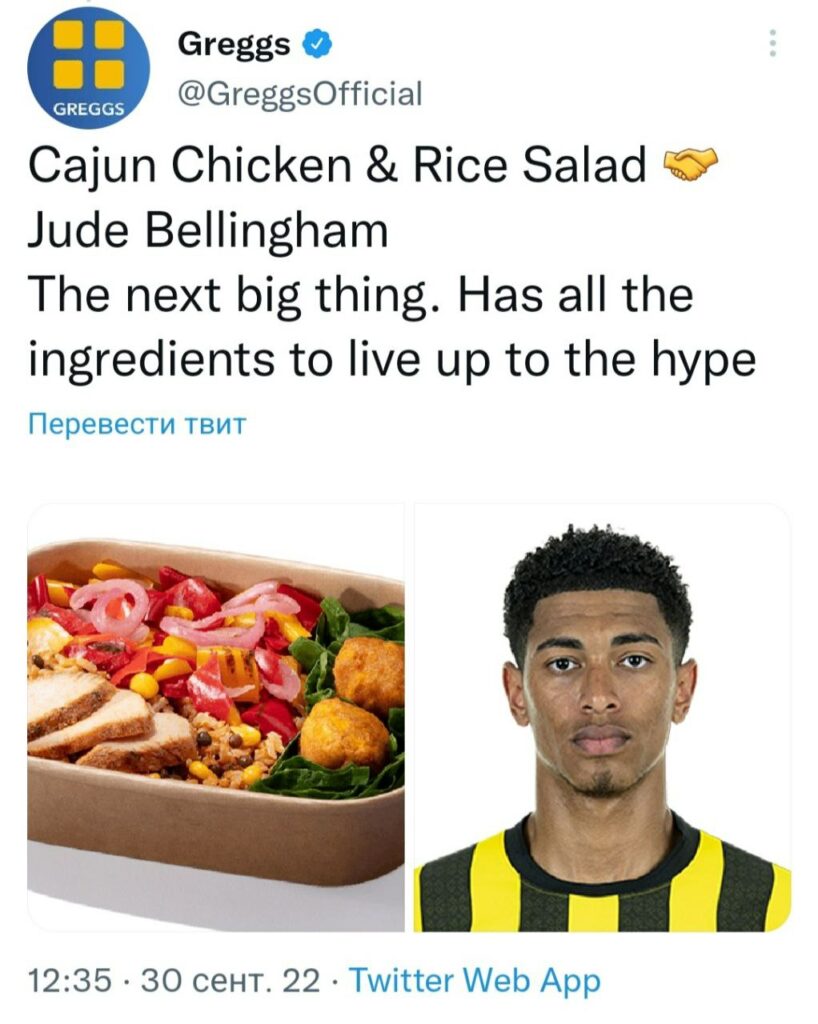This screenshot has height=1024, width=818.
Task: Open the Twitter Web App source link
Action: click(475, 980)
